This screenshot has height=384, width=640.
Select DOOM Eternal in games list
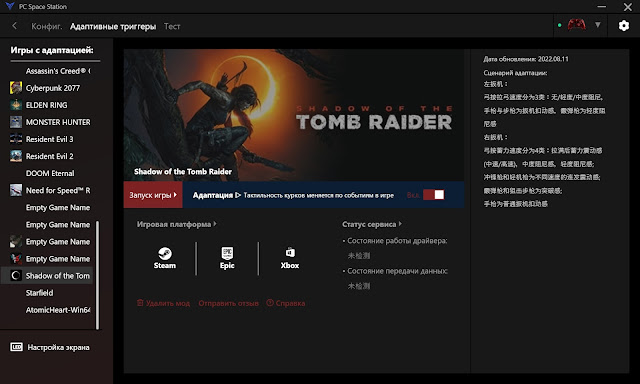pyautogui.click(x=51, y=173)
